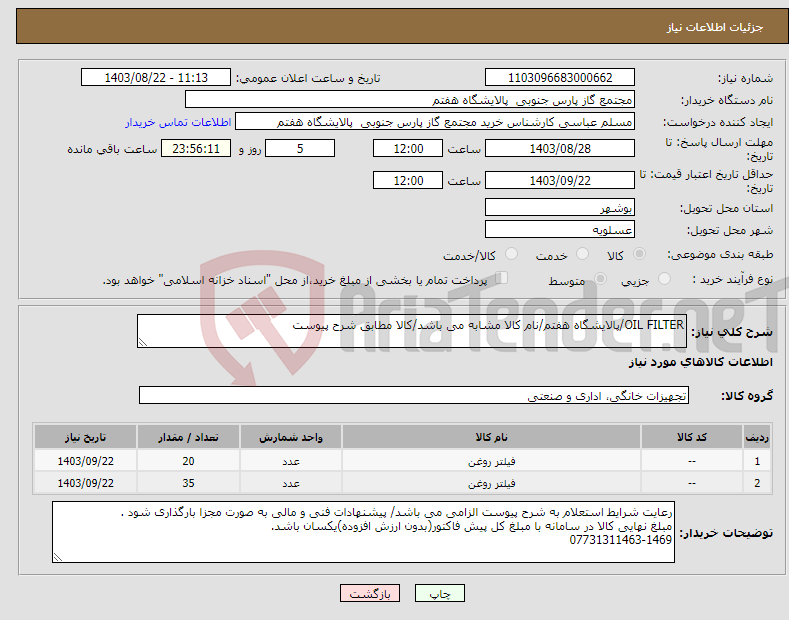Click the price validity time 12:00 field
The height and width of the screenshot is (620, 789).
pyautogui.click(x=408, y=180)
